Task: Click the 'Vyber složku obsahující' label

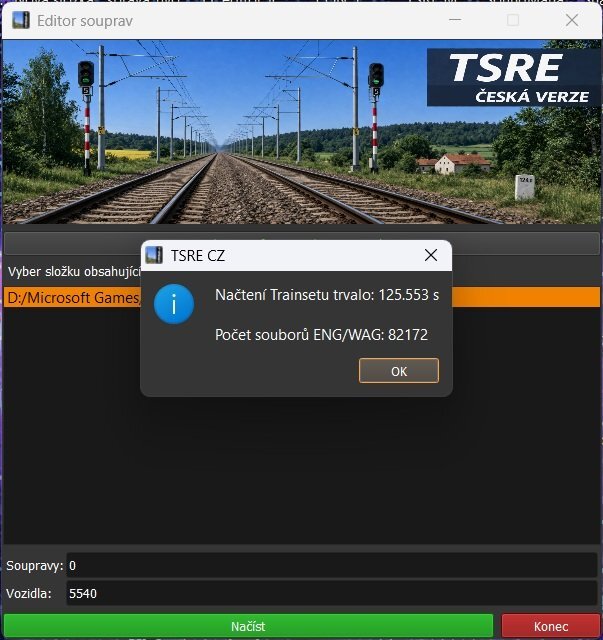Action: (x=72, y=272)
